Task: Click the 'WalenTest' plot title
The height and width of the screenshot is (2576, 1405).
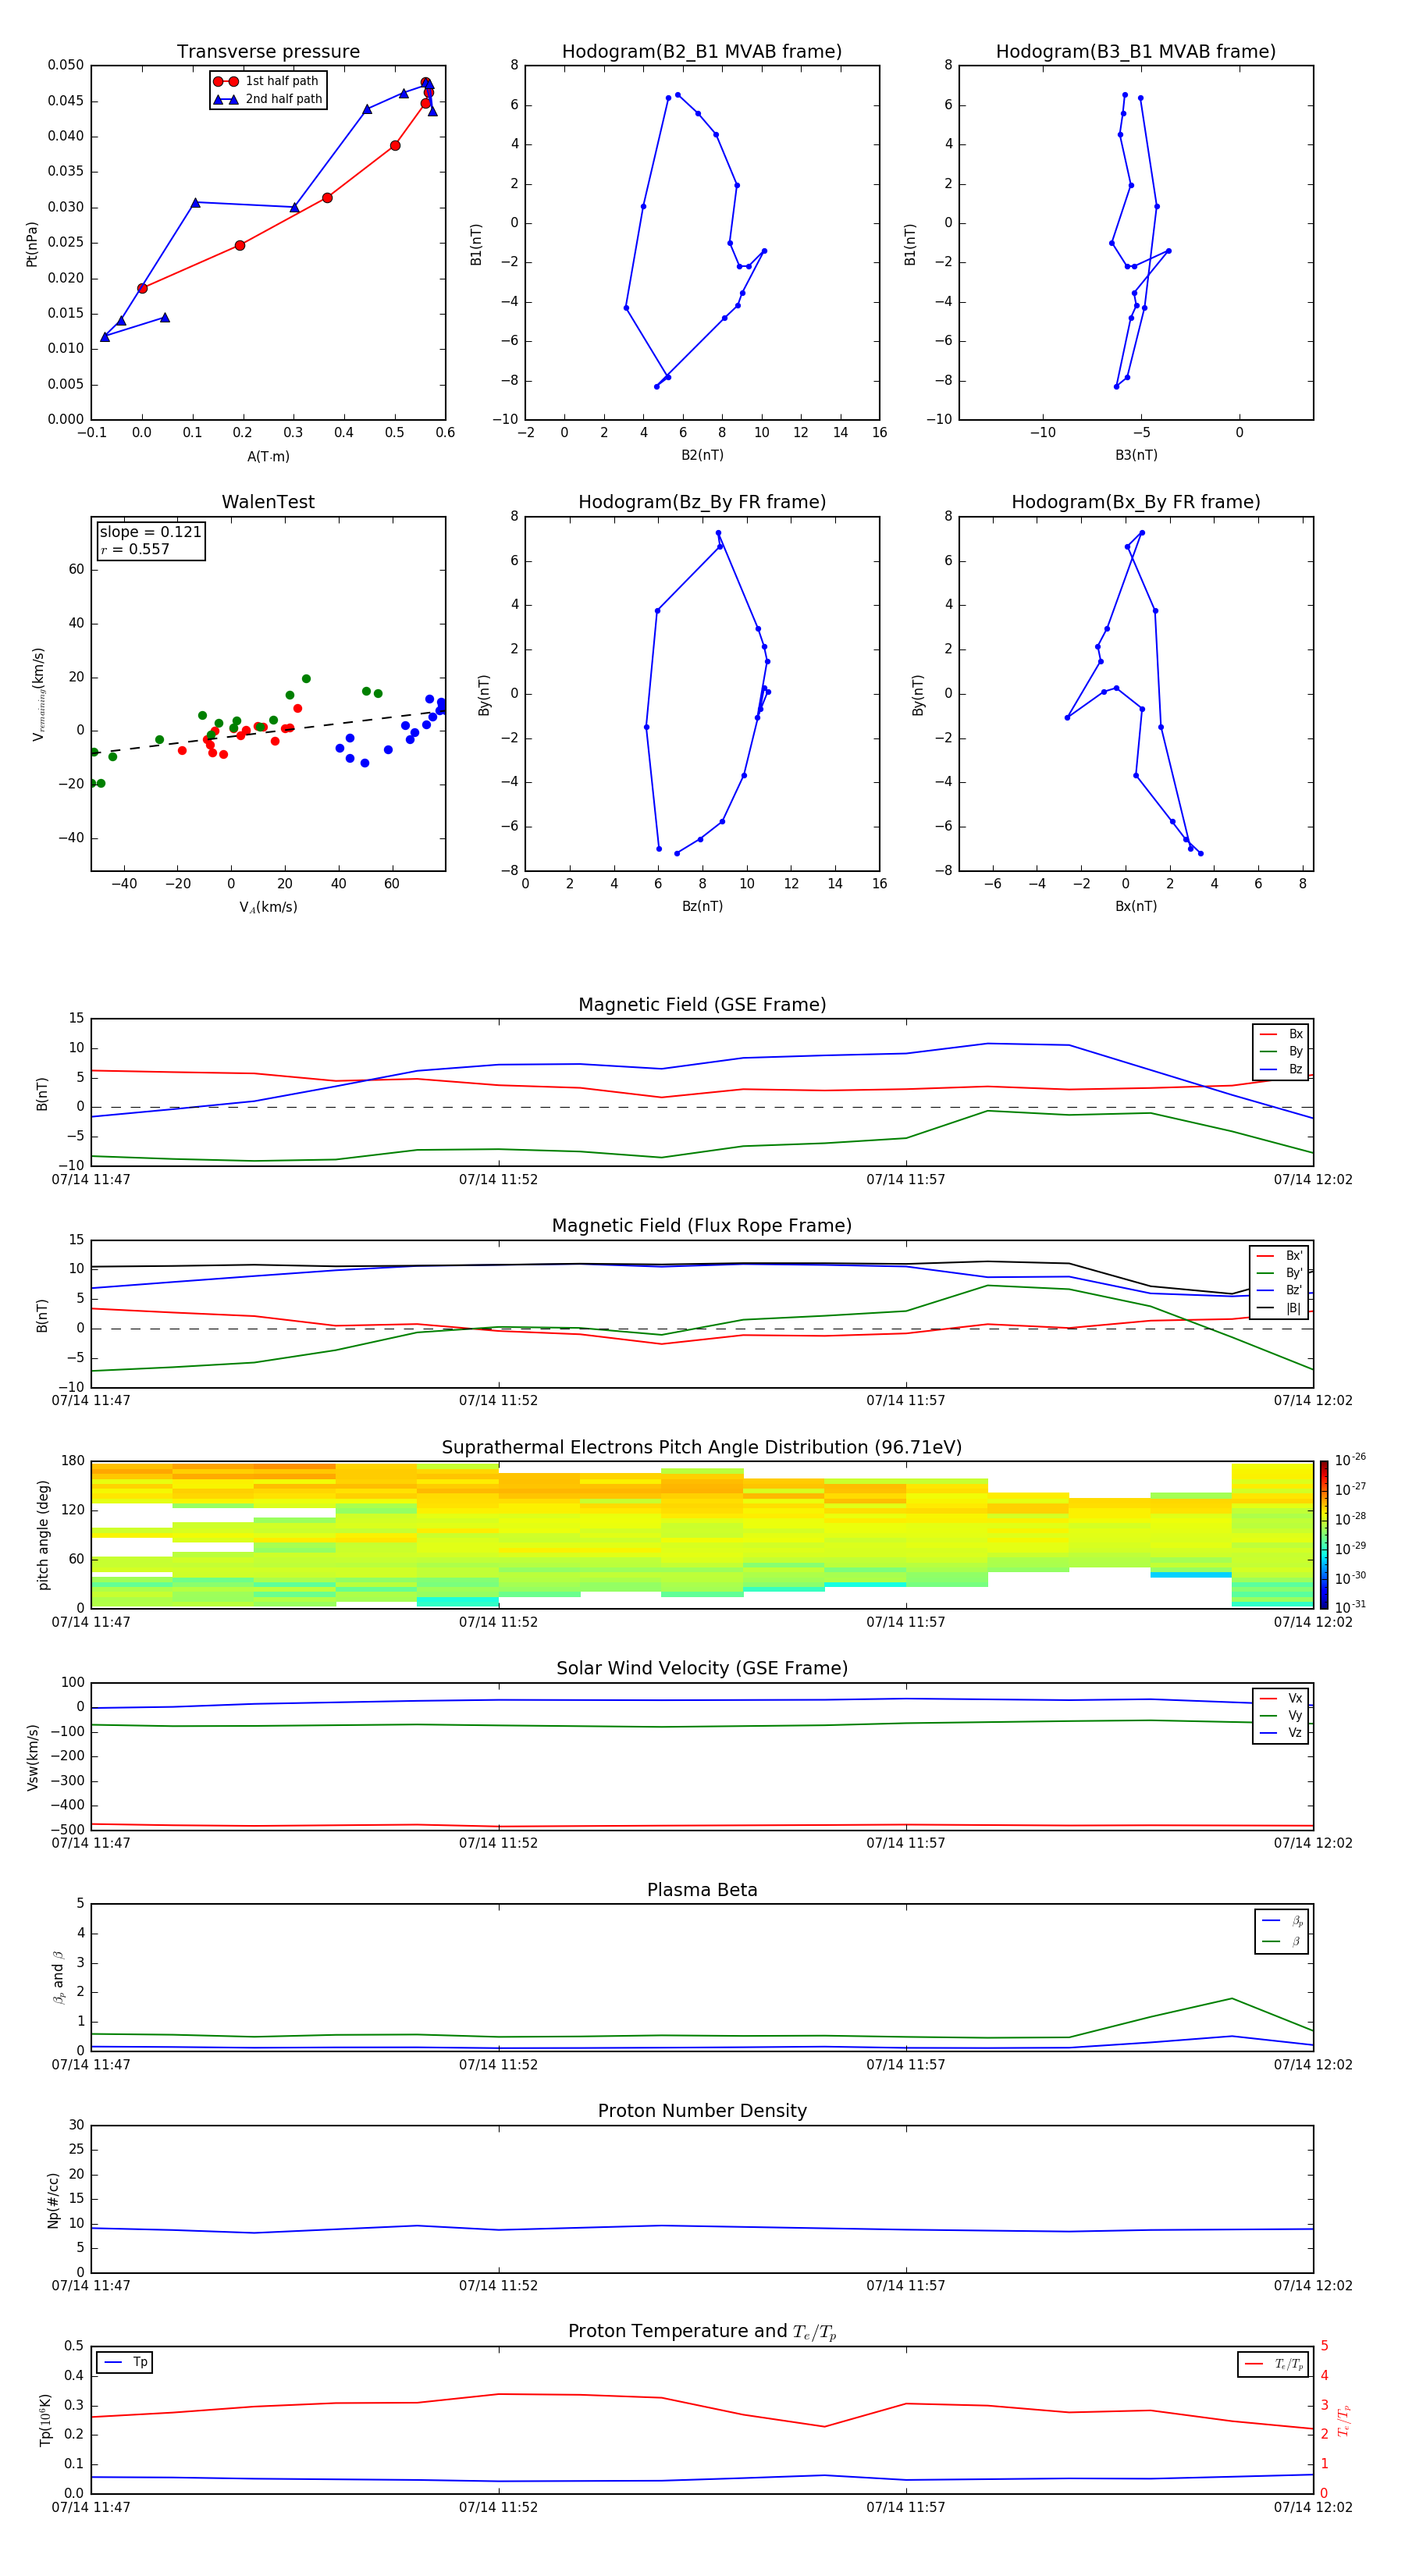Action: pos(268,502)
